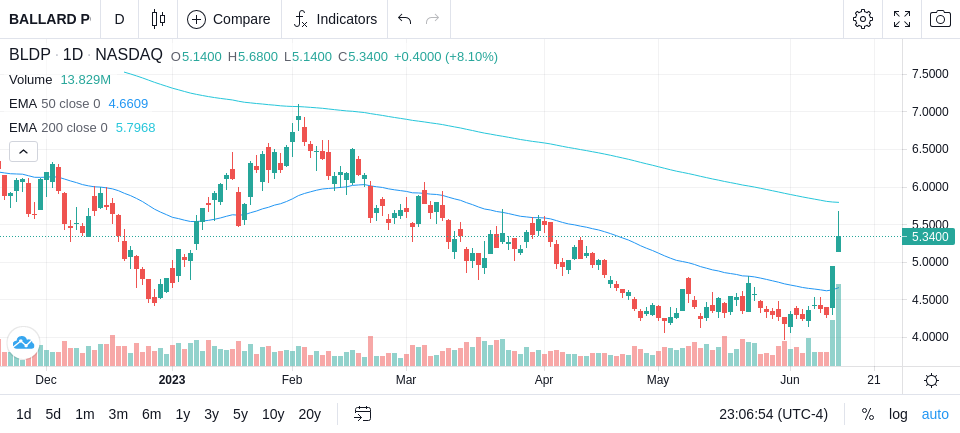Screen dimensions: 960x433
Task: Click the 5.3400 current price label
Action: pyautogui.click(x=928, y=237)
